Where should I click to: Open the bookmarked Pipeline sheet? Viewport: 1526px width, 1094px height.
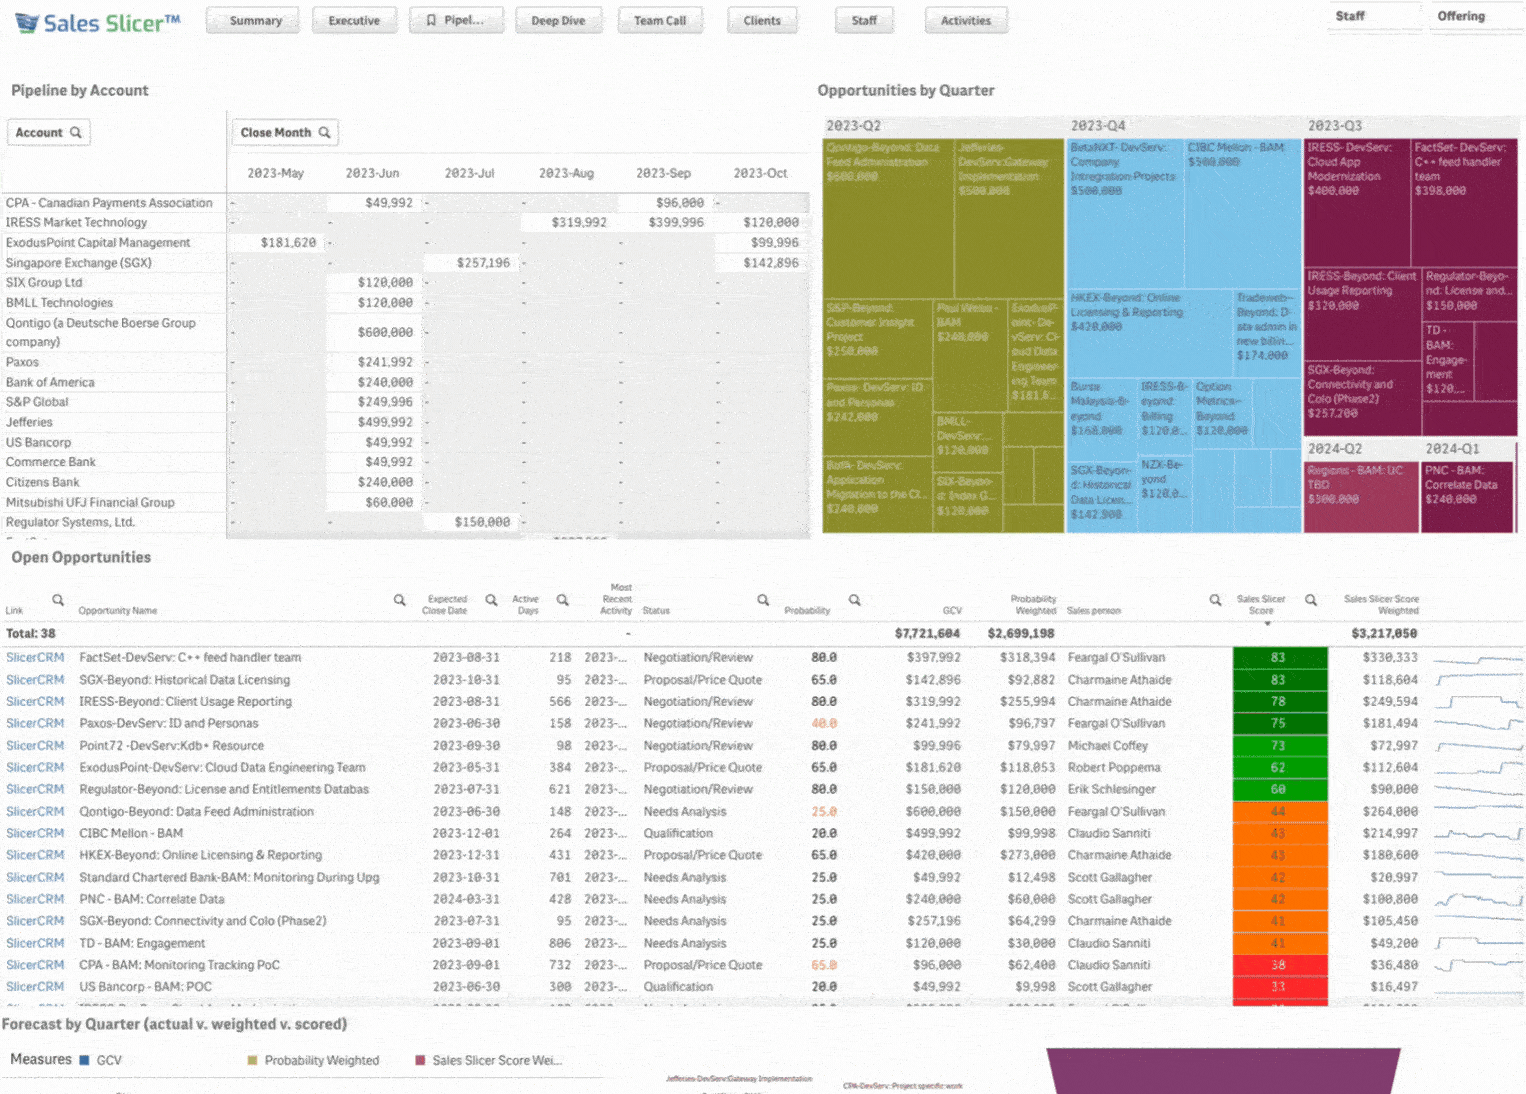[455, 20]
